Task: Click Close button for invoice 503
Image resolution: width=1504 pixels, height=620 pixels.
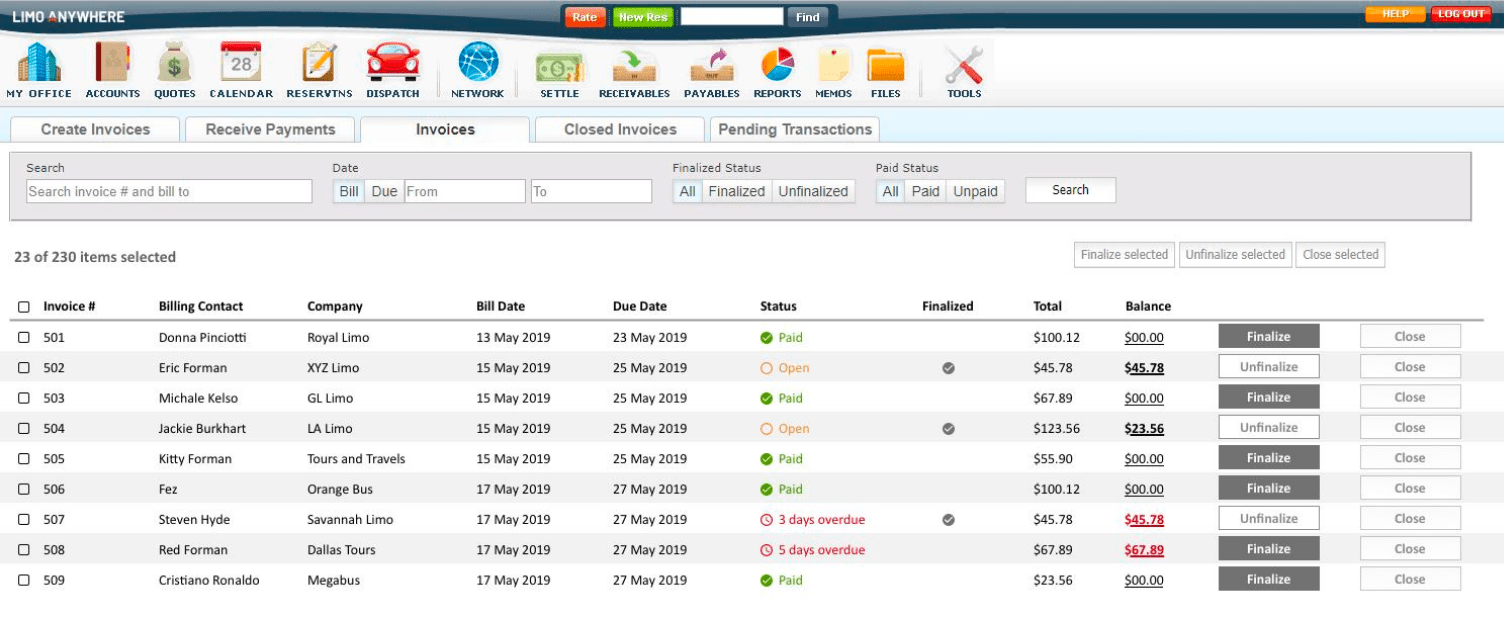Action: click(1410, 397)
